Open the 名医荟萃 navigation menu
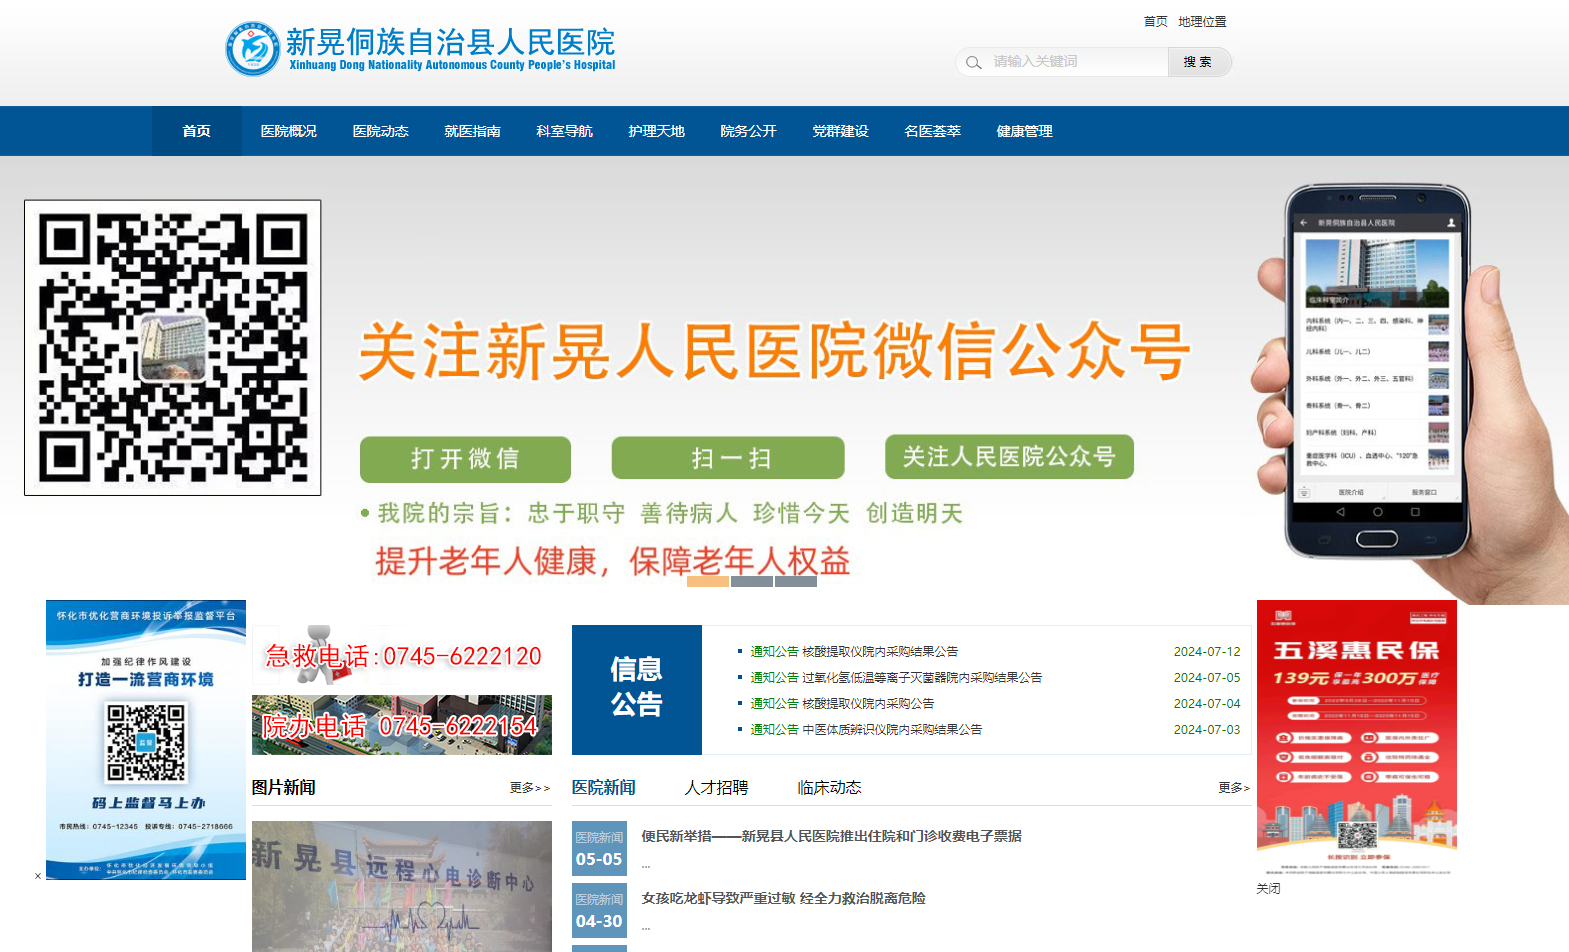The width and height of the screenshot is (1569, 952). pos(932,131)
